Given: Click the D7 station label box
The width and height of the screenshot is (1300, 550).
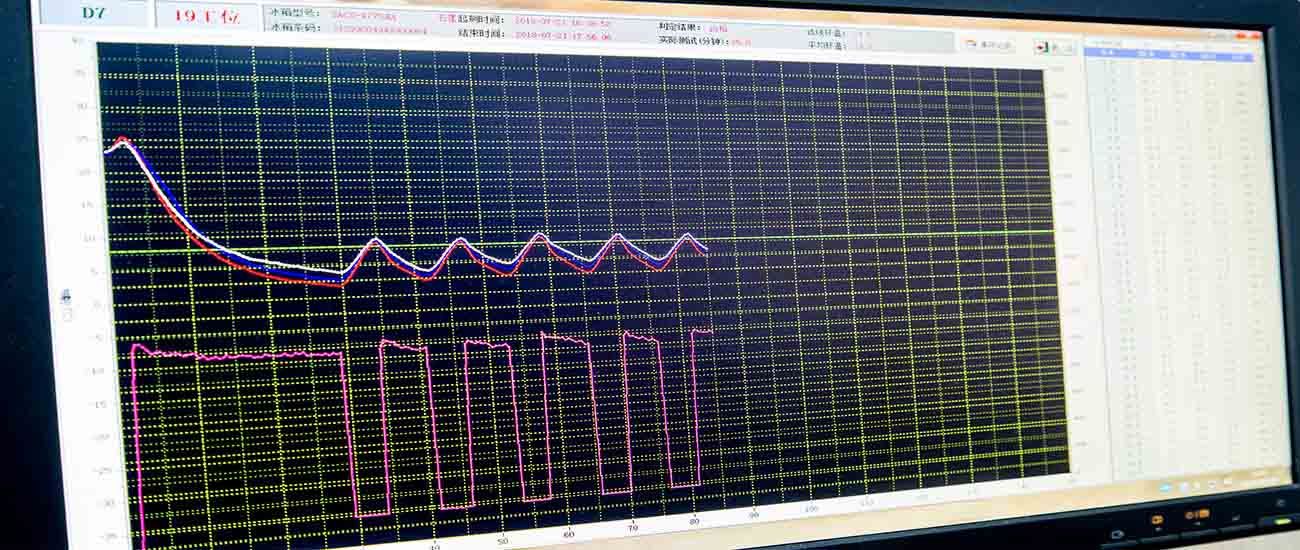Looking at the screenshot, I should click(x=95, y=13).
